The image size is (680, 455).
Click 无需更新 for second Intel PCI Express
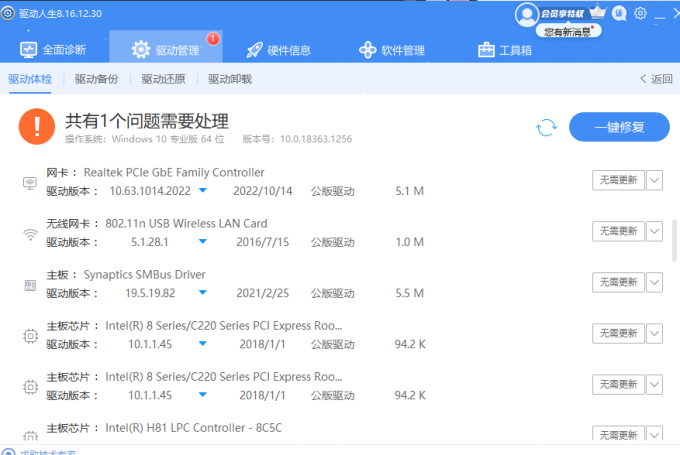click(618, 384)
